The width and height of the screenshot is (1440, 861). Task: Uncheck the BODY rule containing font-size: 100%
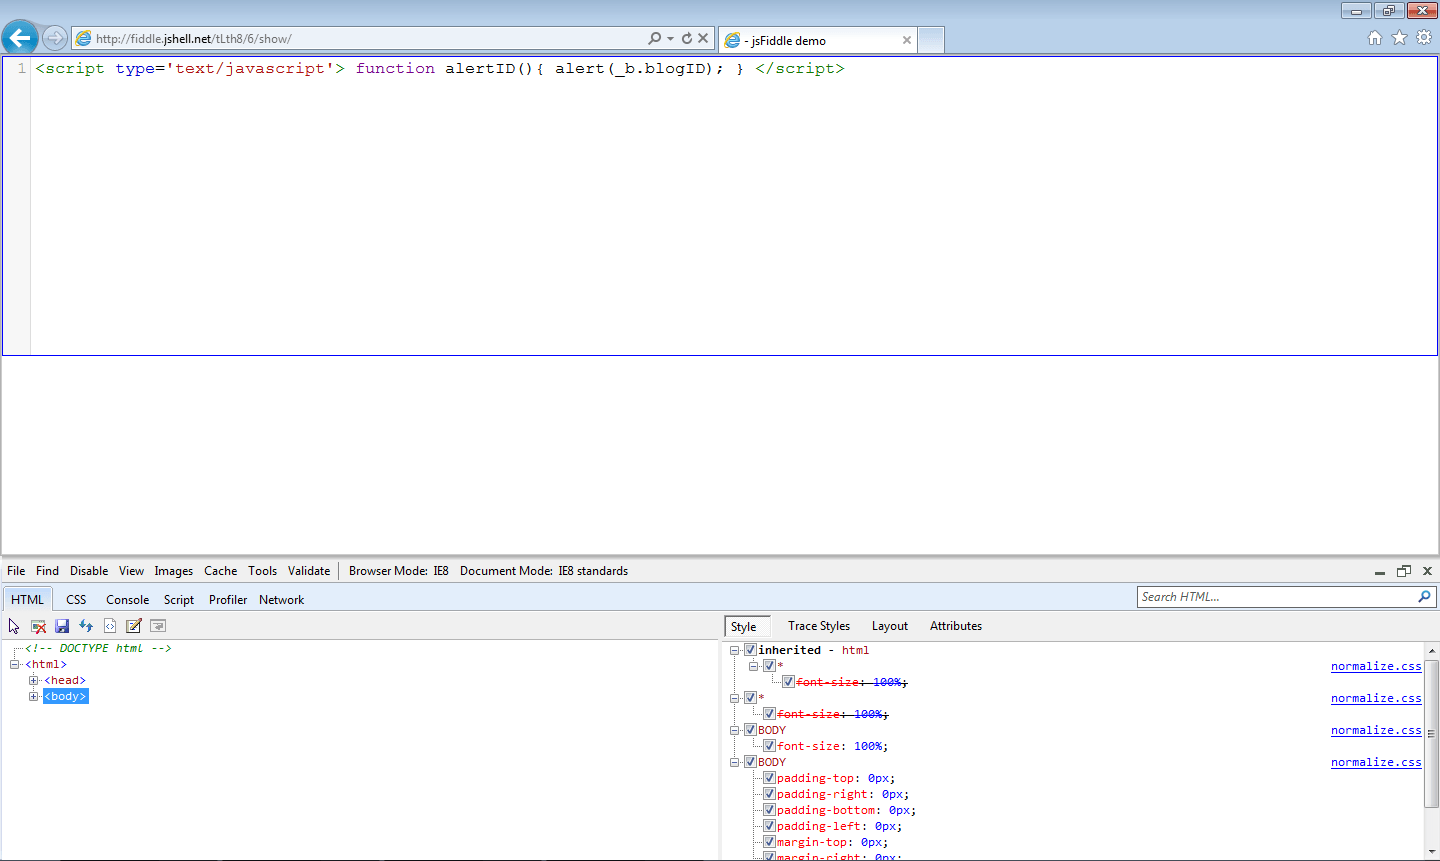(x=750, y=730)
